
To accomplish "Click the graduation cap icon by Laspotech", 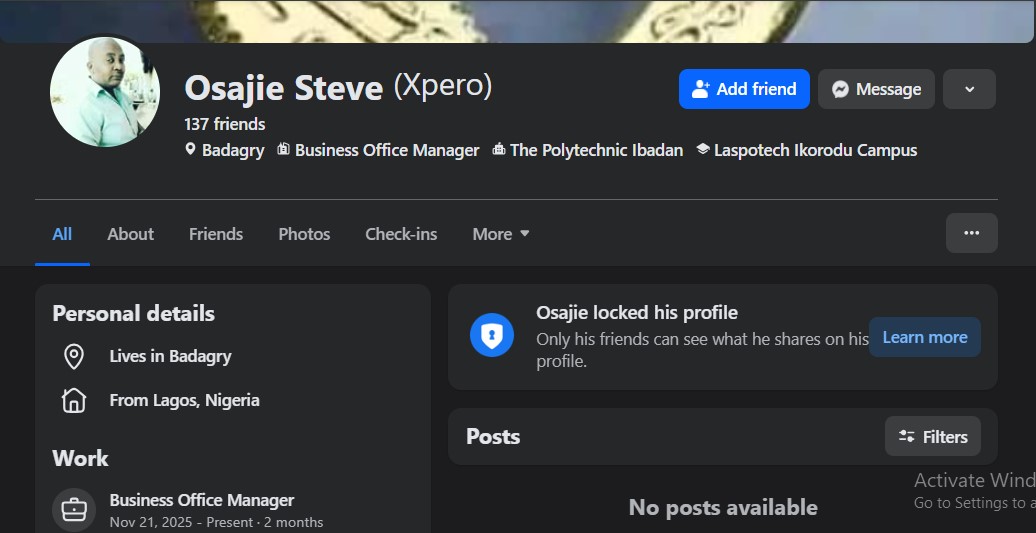I will pos(703,150).
